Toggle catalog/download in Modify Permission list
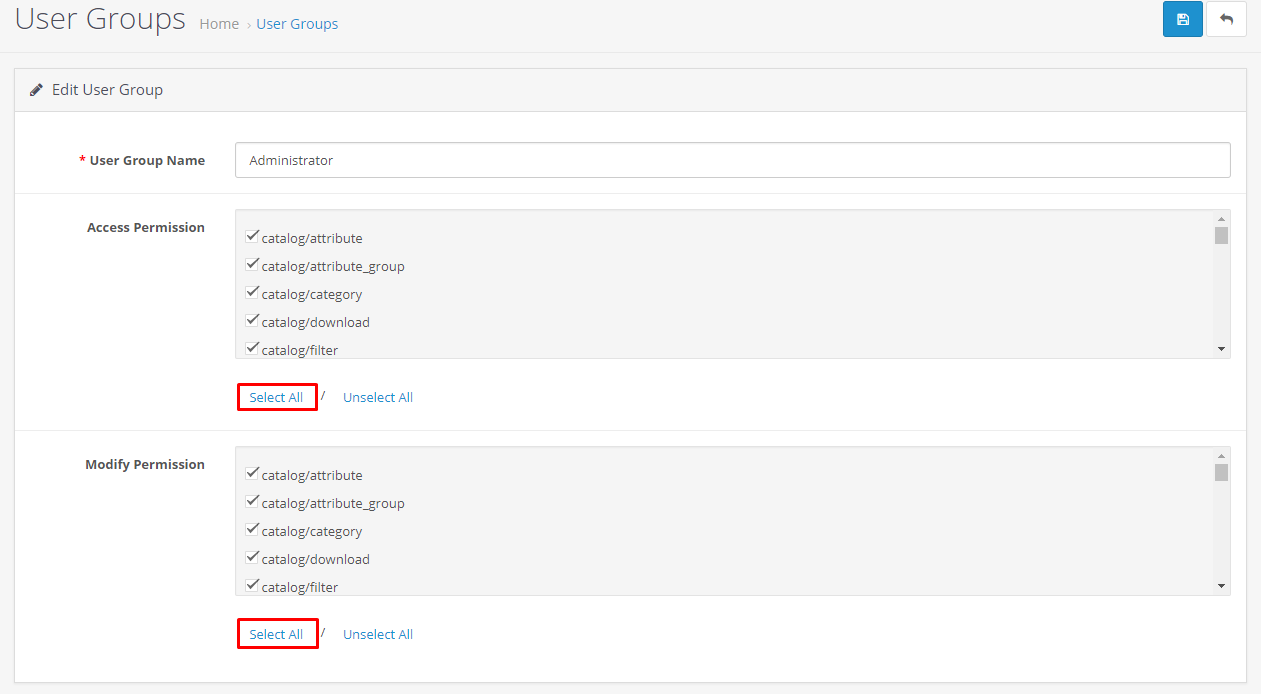Image resolution: width=1261 pixels, height=694 pixels. [252, 558]
